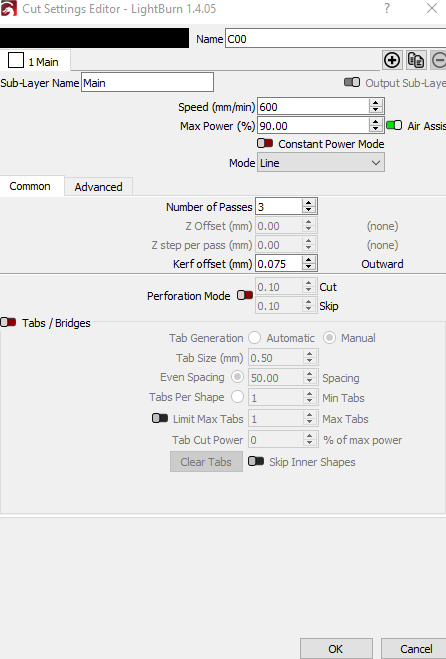Enable Constant Power Mode

pos(265,143)
